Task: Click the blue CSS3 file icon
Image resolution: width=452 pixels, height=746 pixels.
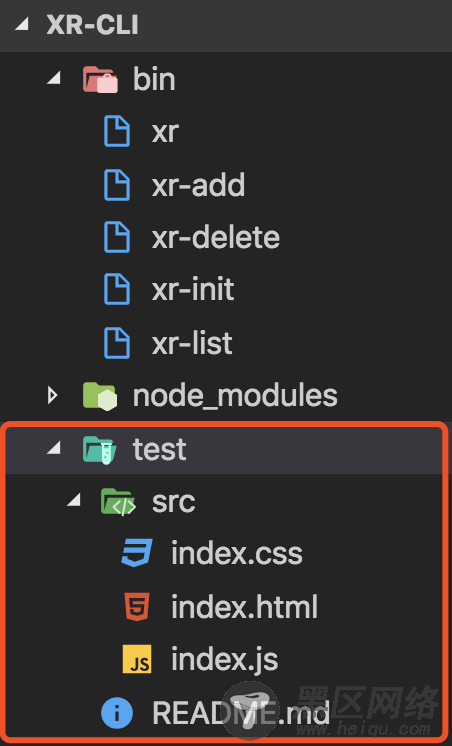Action: pyautogui.click(x=137, y=553)
